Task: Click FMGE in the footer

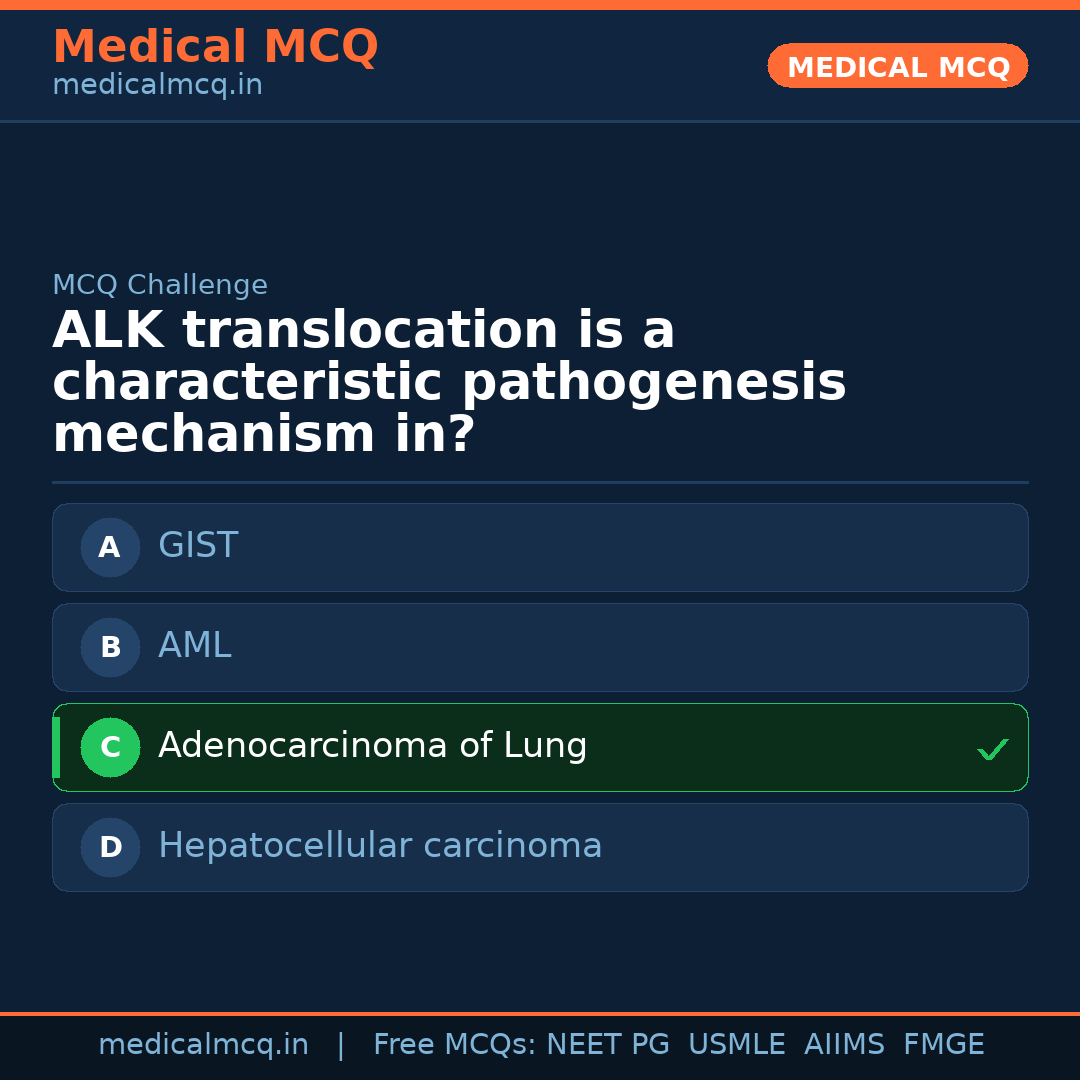Action: click(x=944, y=1045)
